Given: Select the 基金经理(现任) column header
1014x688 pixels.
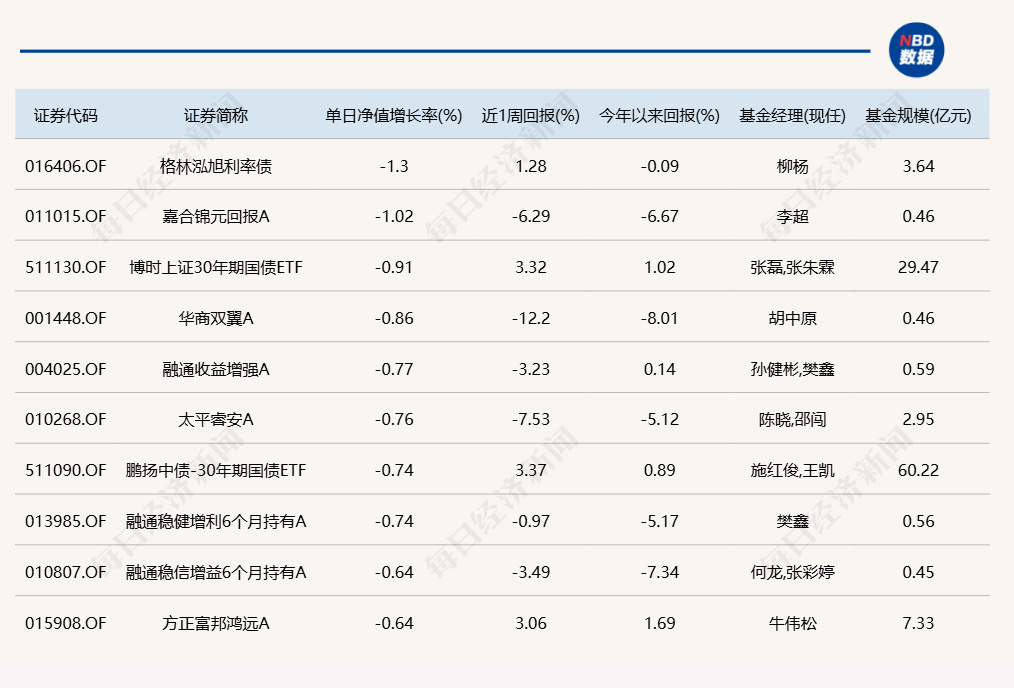Looking at the screenshot, I should click(x=792, y=116).
